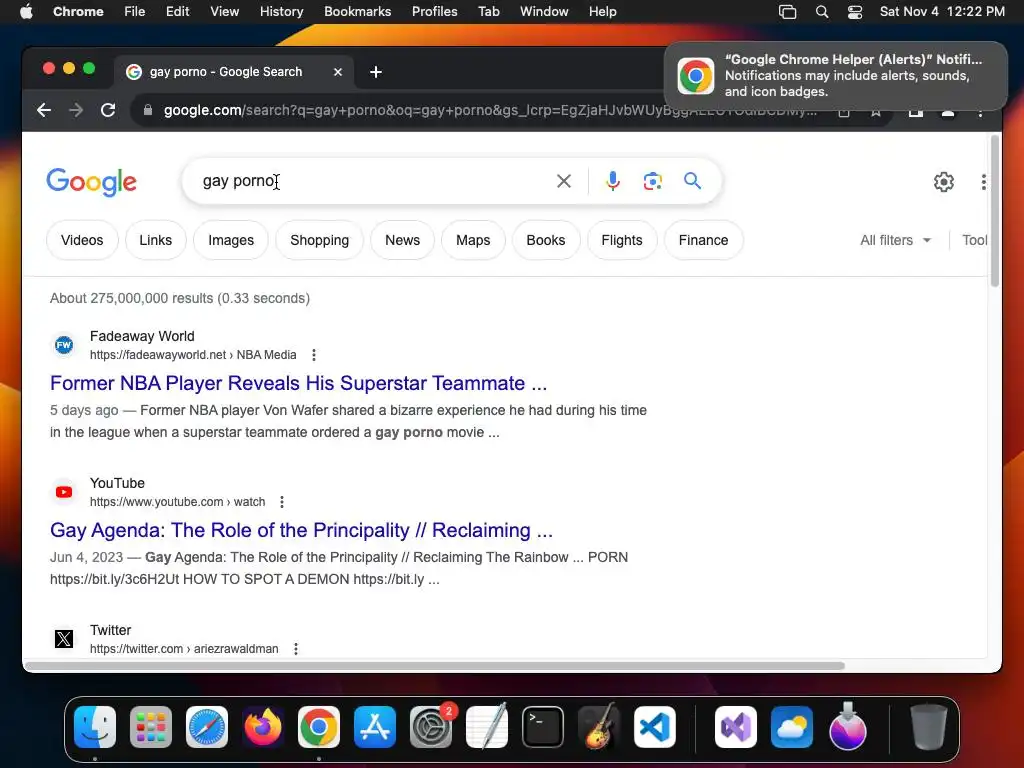Viewport: 1024px width, 768px height.
Task: Click the YouTube favicon
Action: 64,492
